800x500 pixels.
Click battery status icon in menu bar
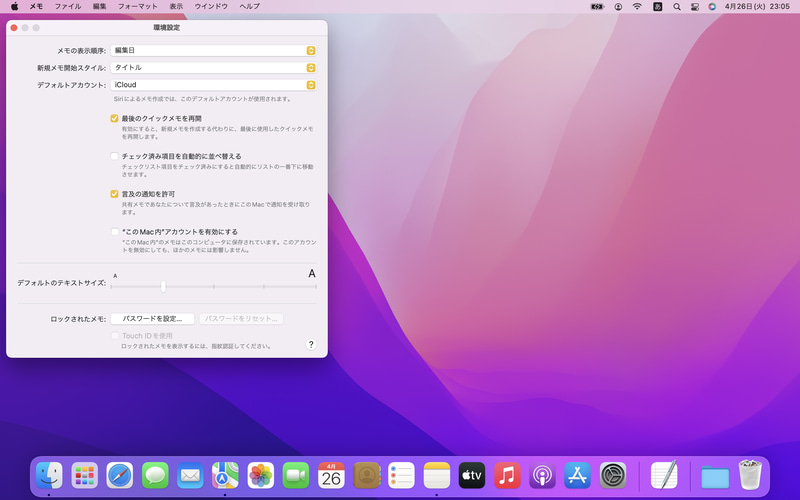coord(597,7)
